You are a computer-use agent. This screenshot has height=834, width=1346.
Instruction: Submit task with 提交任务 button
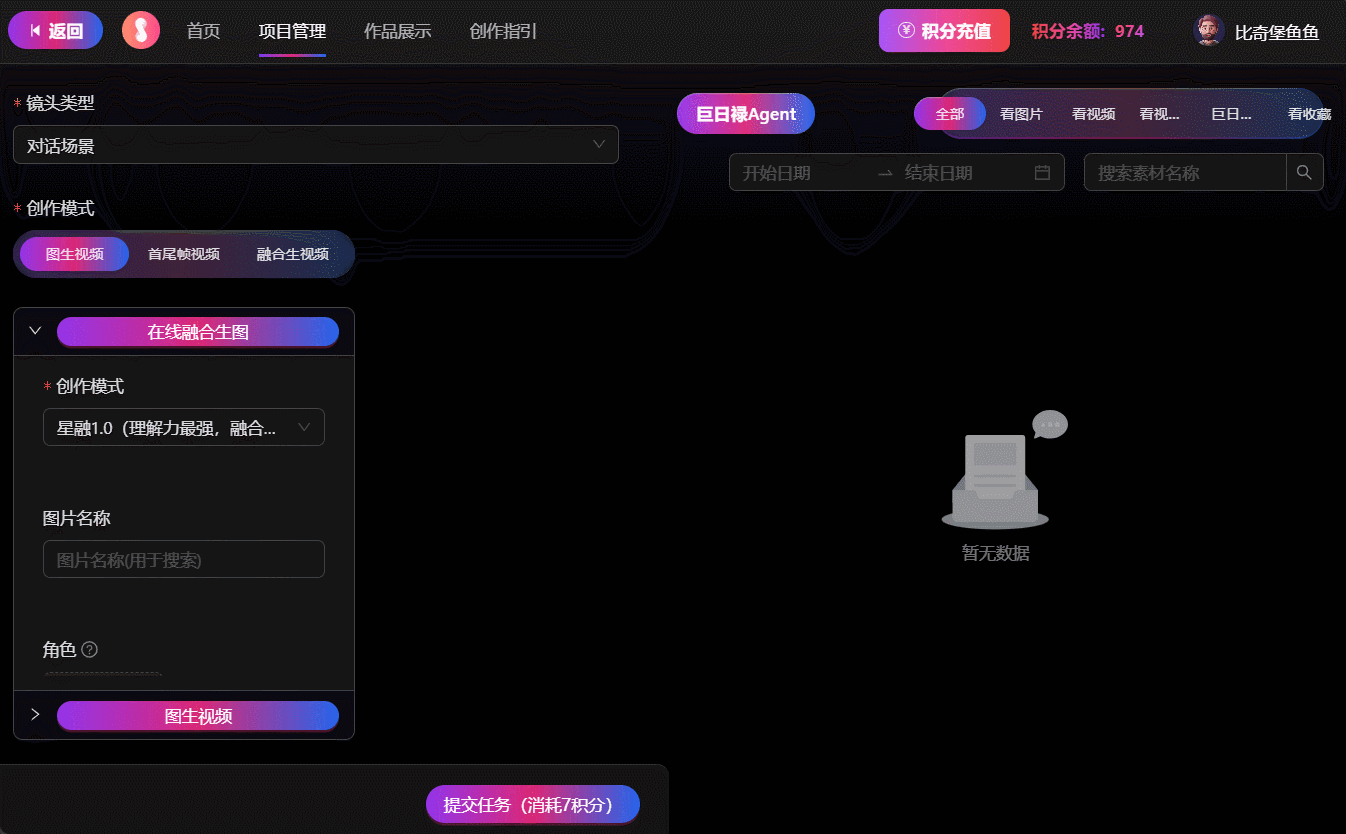532,805
